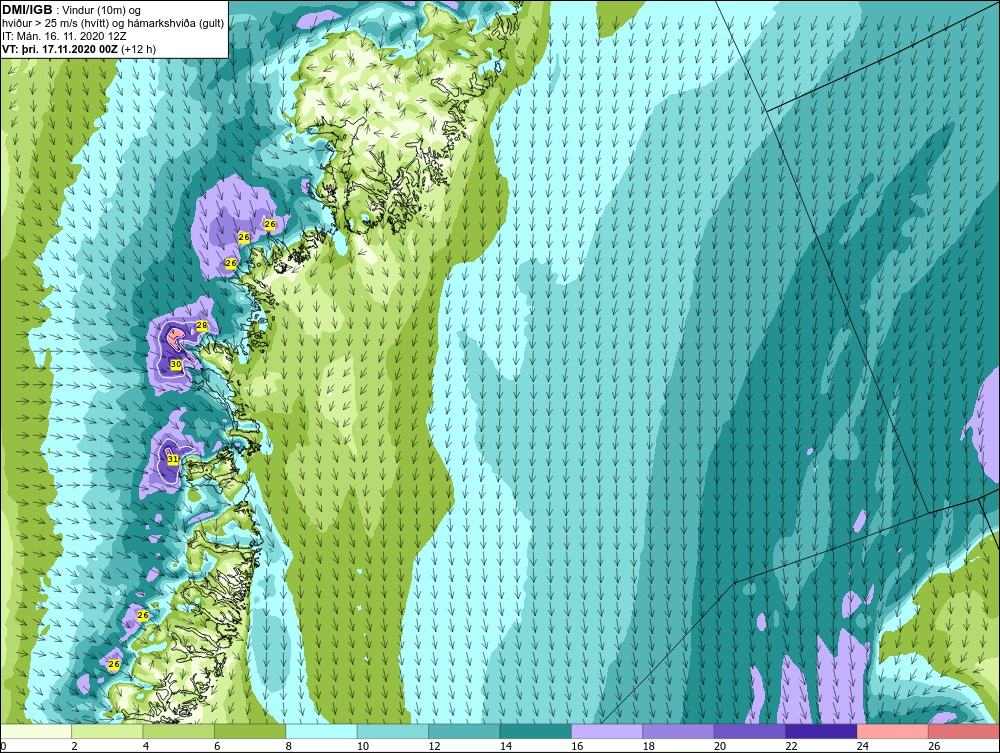1000x753 pixels.
Task: Click the 18–20 m/s purple legend swatch
Action: tap(679, 731)
